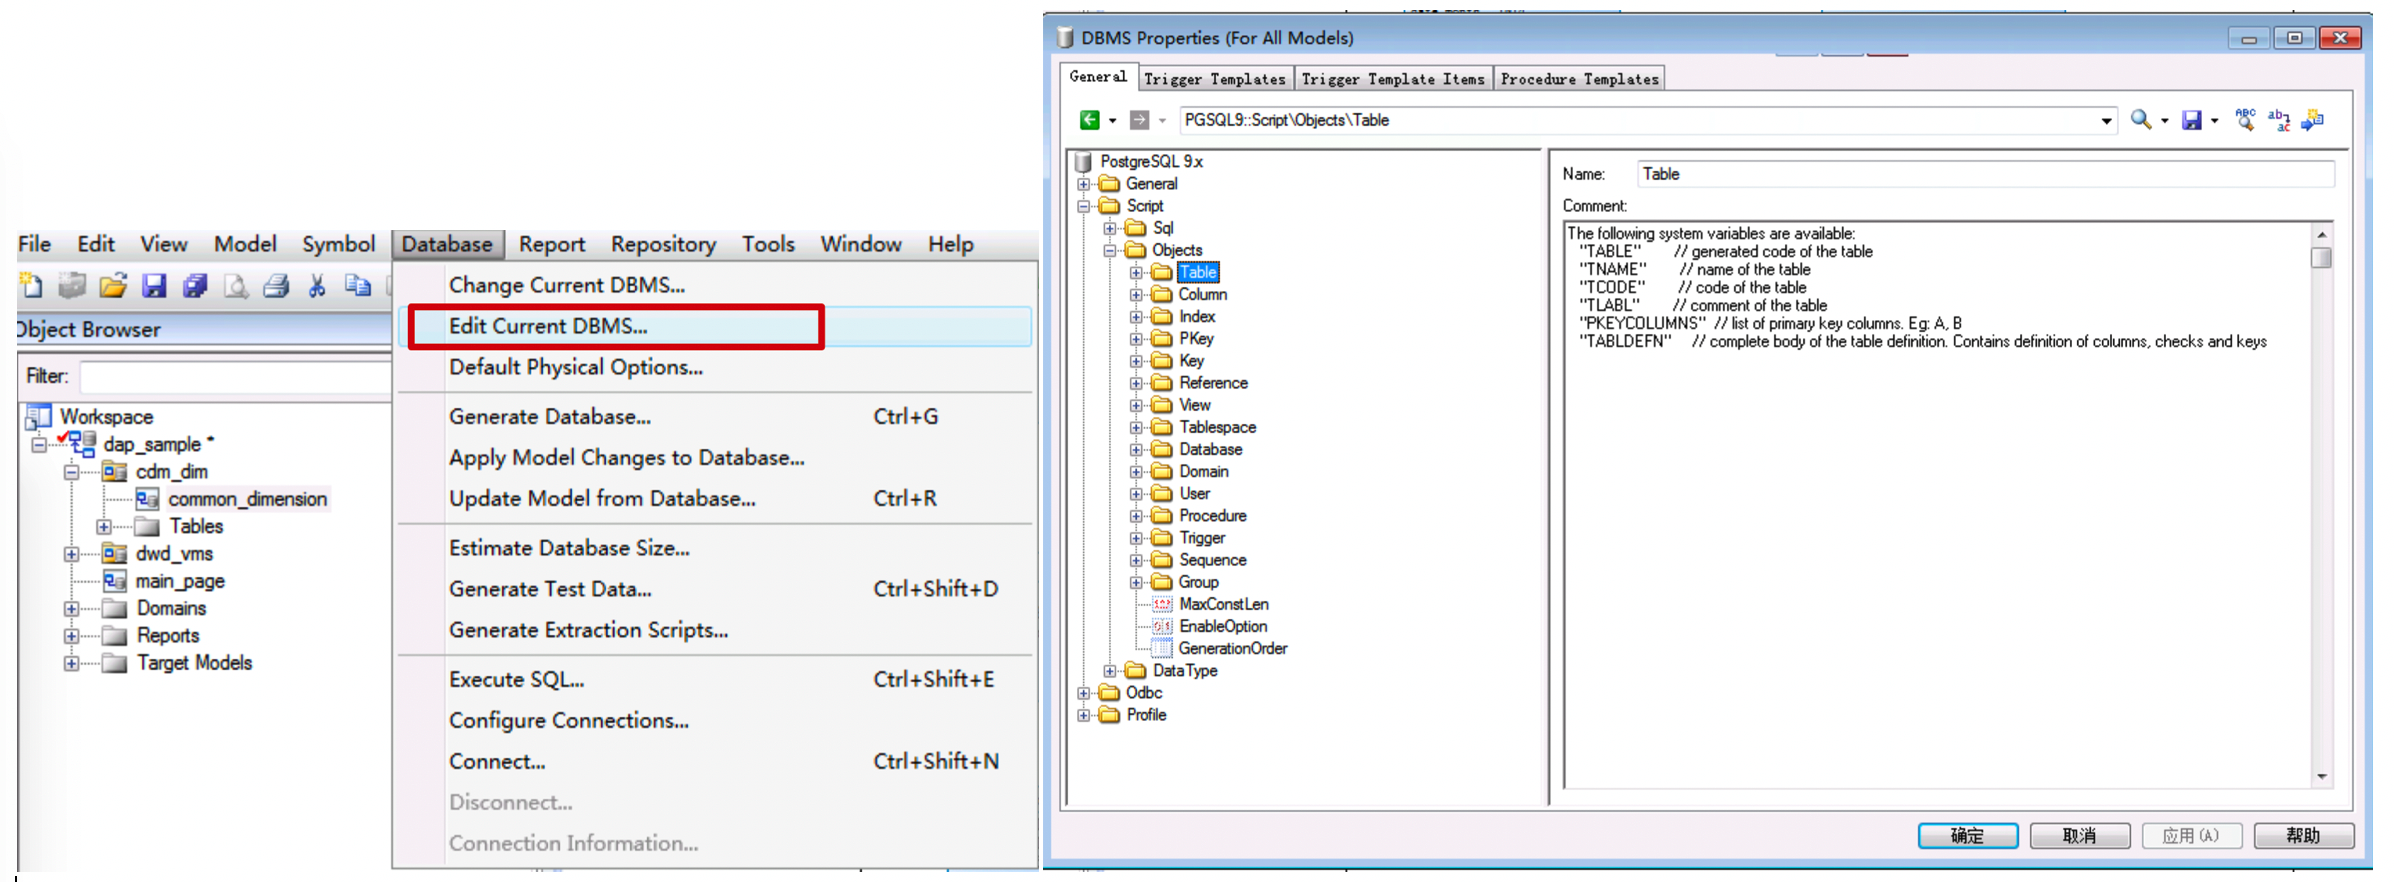The width and height of the screenshot is (2394, 882).
Task: Select the Column folder in Objects tree
Action: coord(1202,294)
